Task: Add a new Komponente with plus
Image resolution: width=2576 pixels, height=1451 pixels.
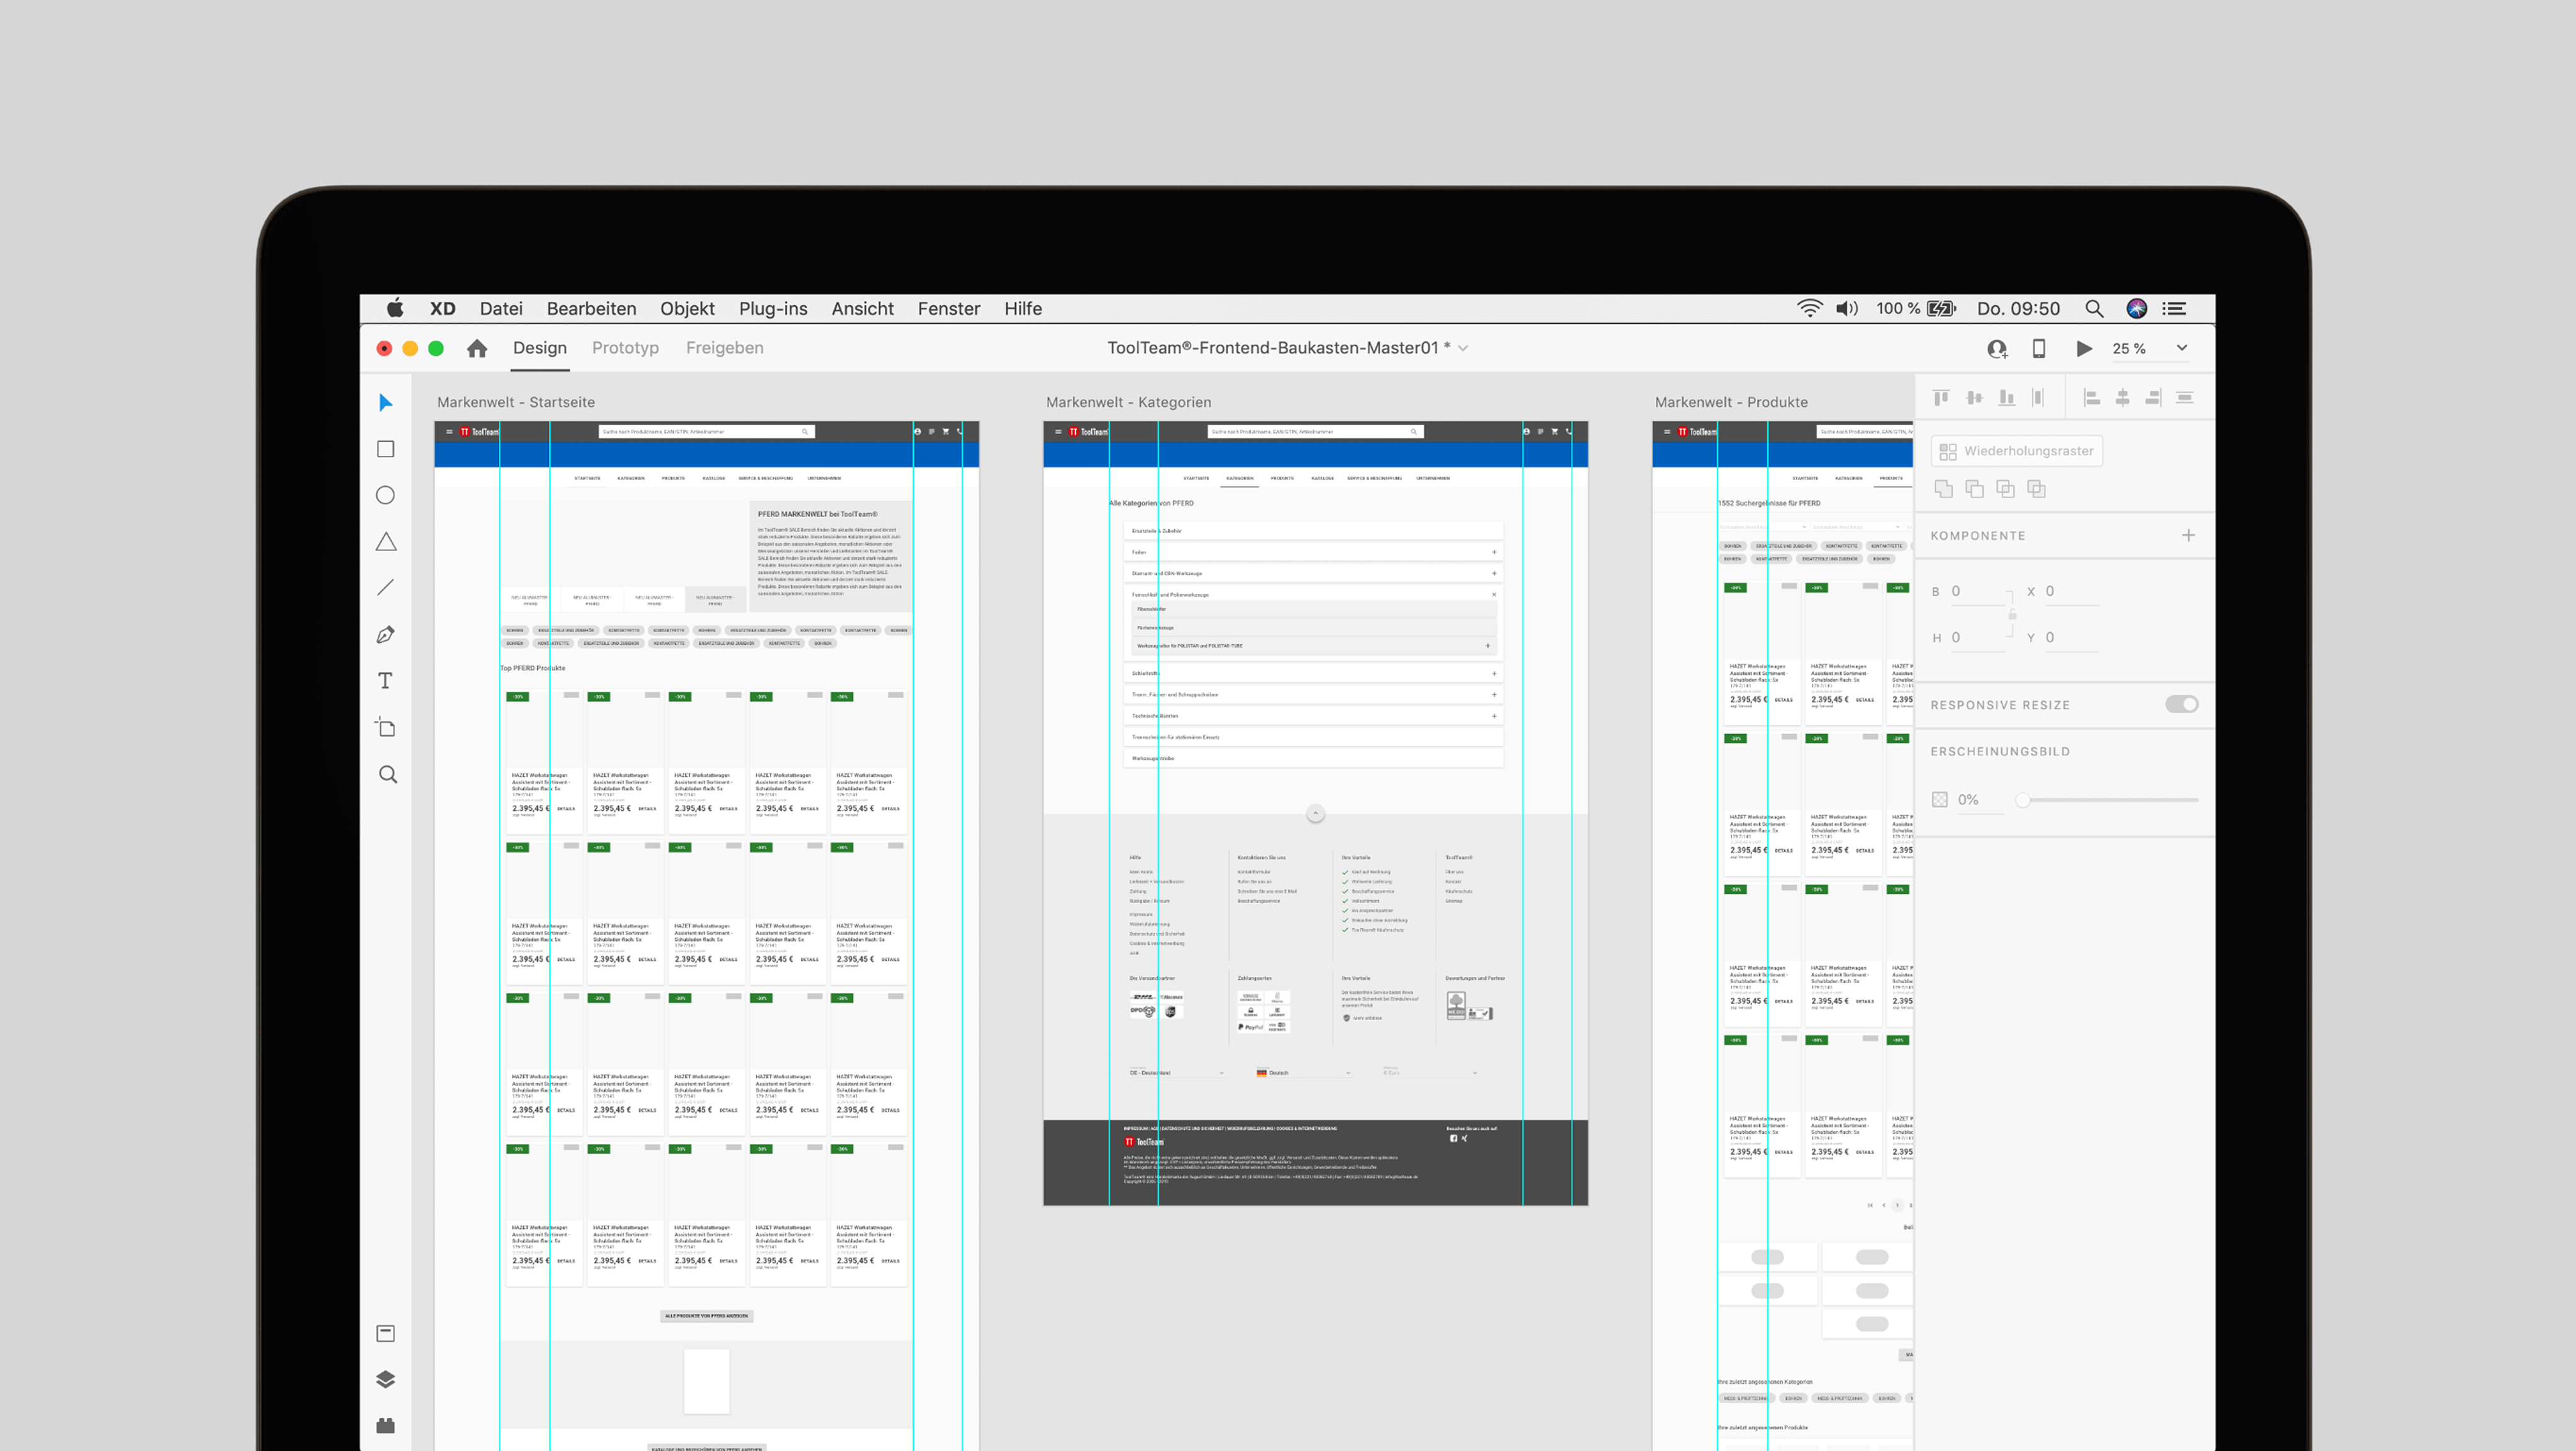Action: [x=2188, y=535]
